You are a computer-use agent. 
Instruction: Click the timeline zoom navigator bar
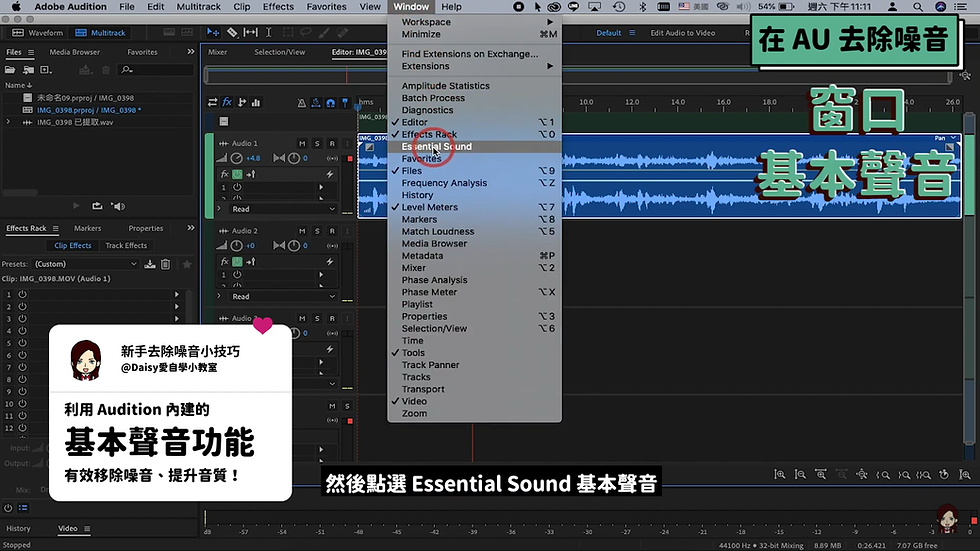point(578,76)
